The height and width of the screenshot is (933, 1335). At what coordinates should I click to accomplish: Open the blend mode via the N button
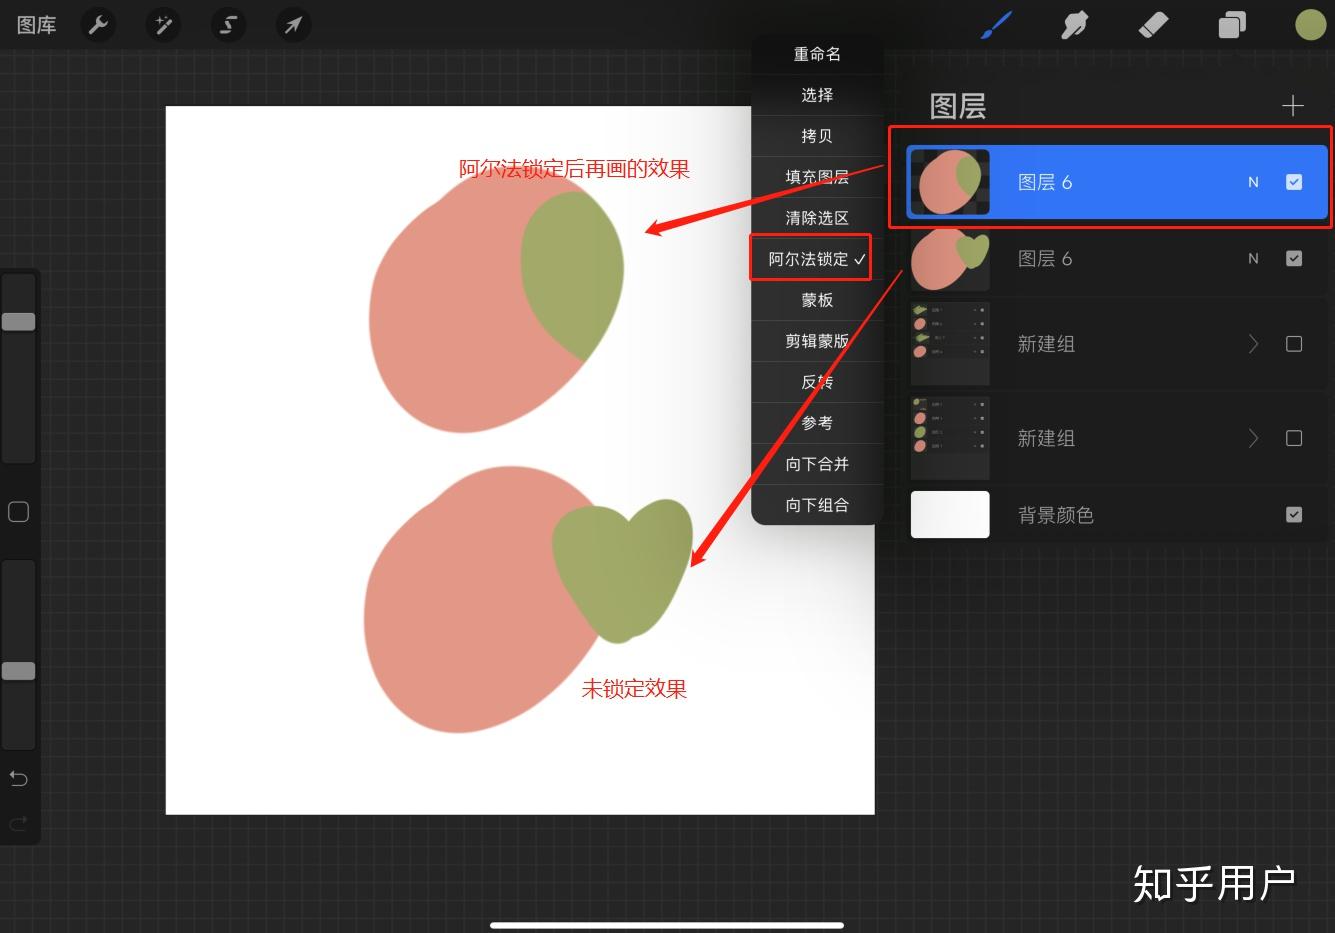pyautogui.click(x=1253, y=181)
